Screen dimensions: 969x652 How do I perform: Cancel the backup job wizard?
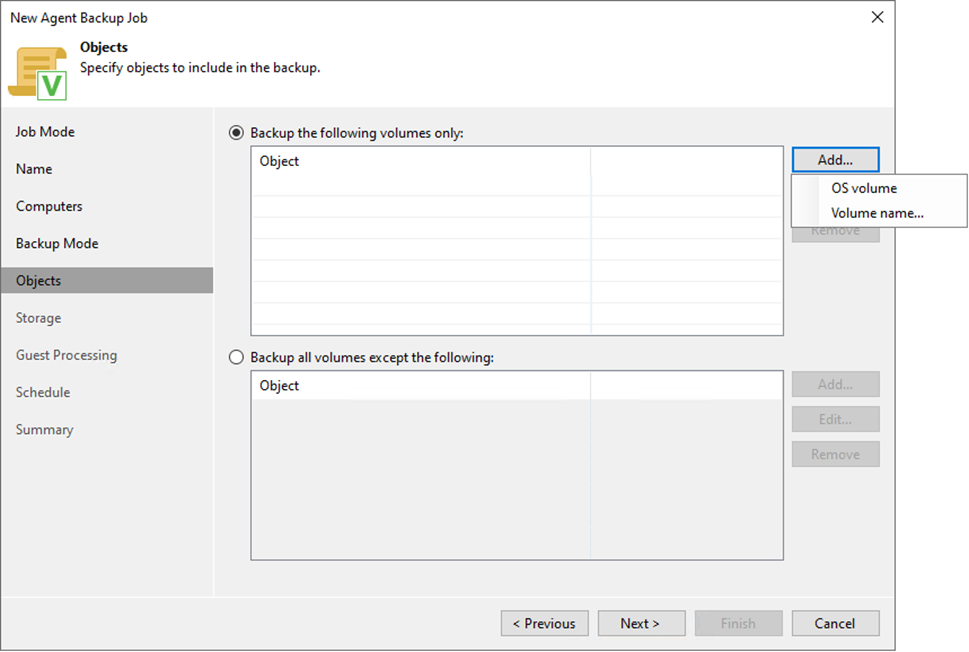pyautogui.click(x=835, y=623)
